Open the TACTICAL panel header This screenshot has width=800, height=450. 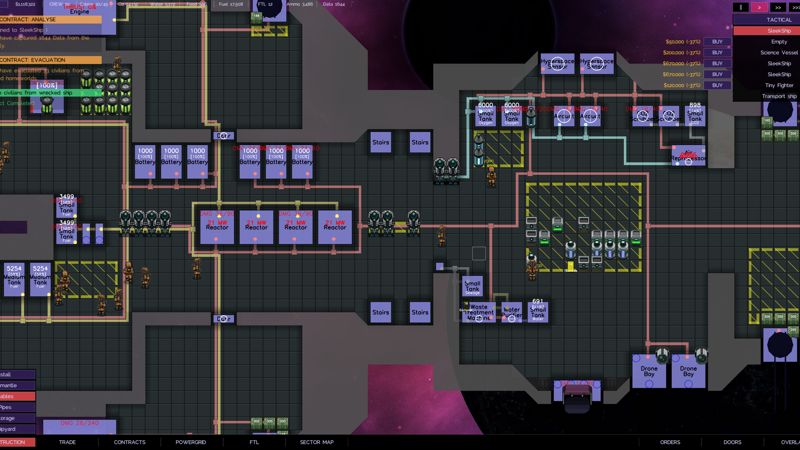tap(766, 19)
